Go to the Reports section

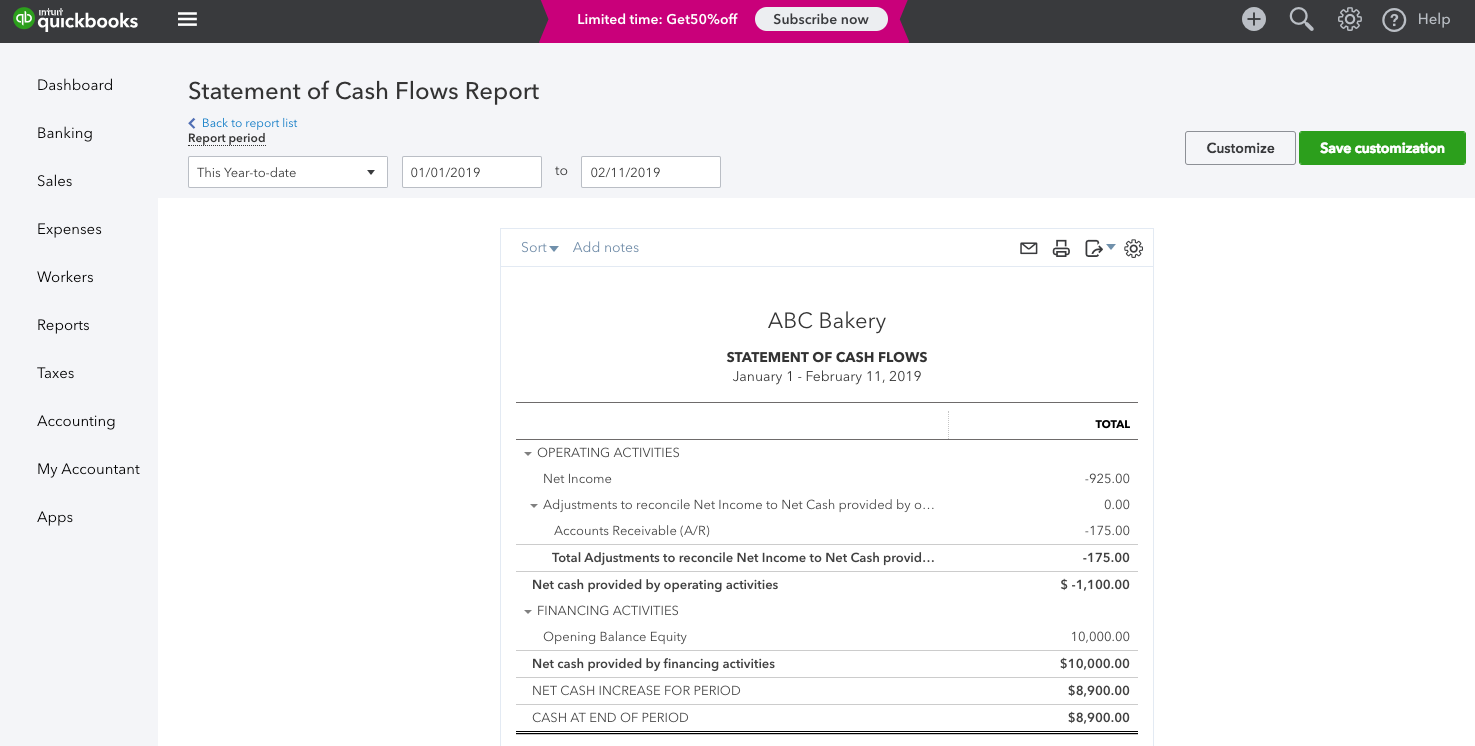(63, 324)
